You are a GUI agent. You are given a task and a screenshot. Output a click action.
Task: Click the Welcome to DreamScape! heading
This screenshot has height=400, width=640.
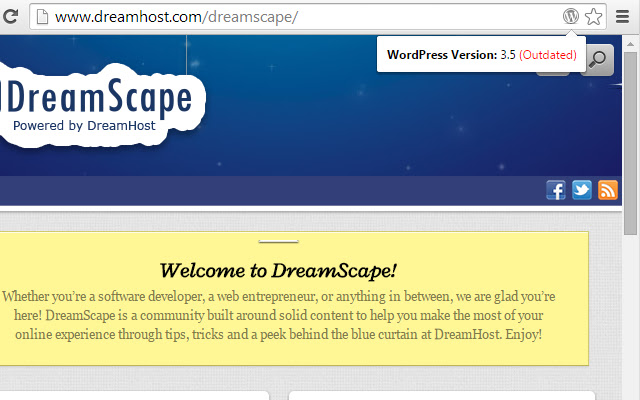click(x=278, y=271)
